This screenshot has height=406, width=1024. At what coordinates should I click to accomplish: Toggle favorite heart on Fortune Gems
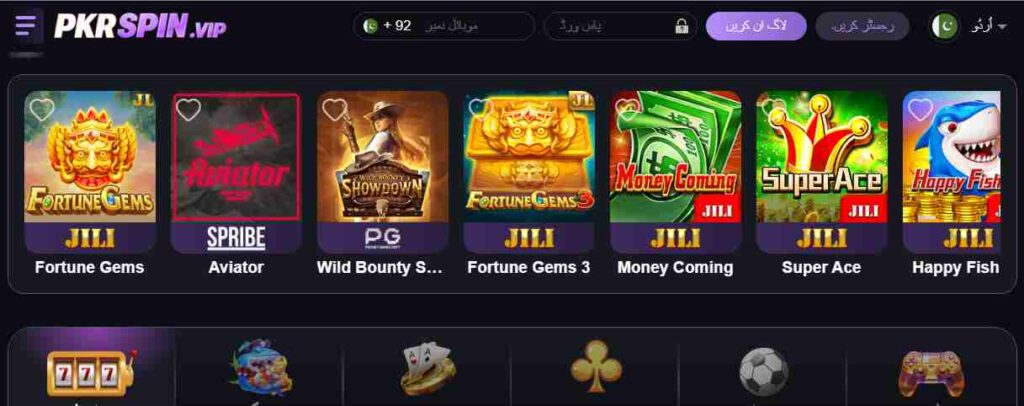[42, 109]
